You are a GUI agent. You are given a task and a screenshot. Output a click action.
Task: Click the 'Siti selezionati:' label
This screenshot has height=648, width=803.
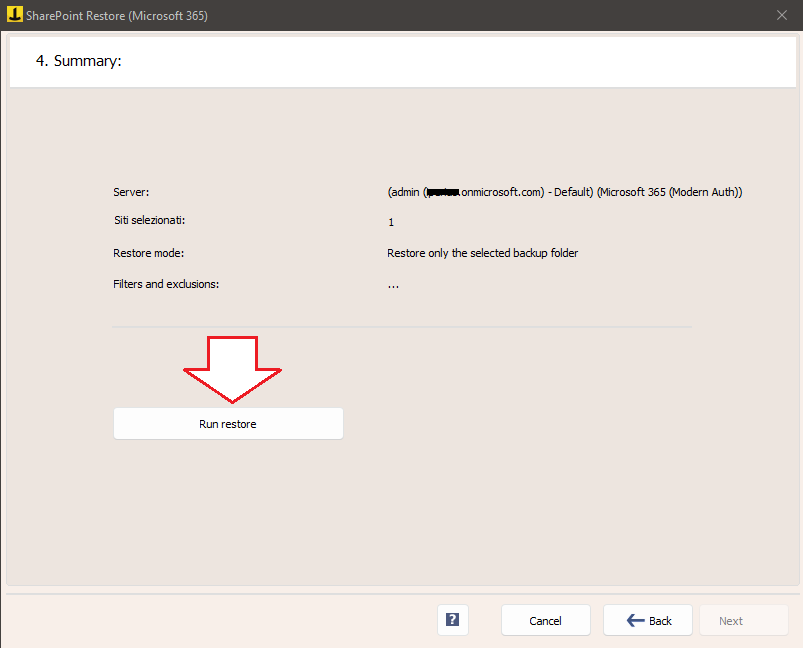(150, 220)
